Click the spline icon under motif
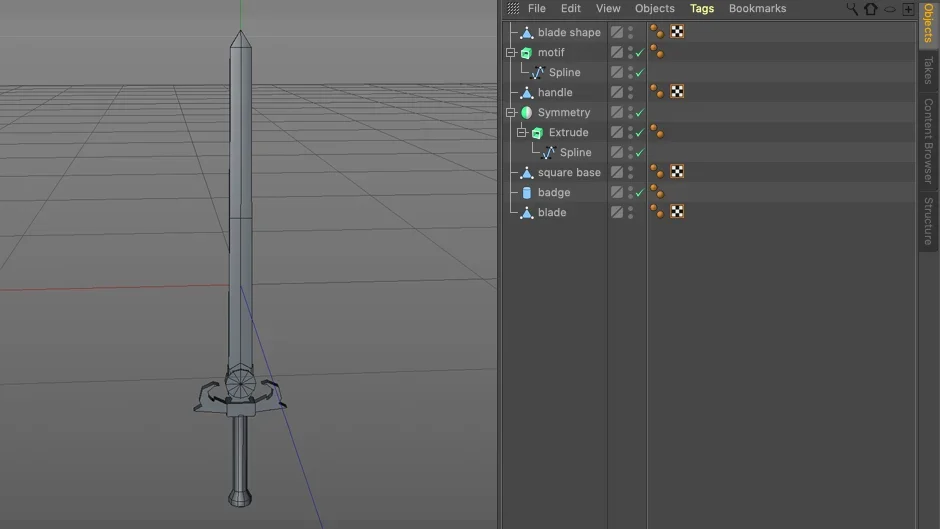 [538, 73]
